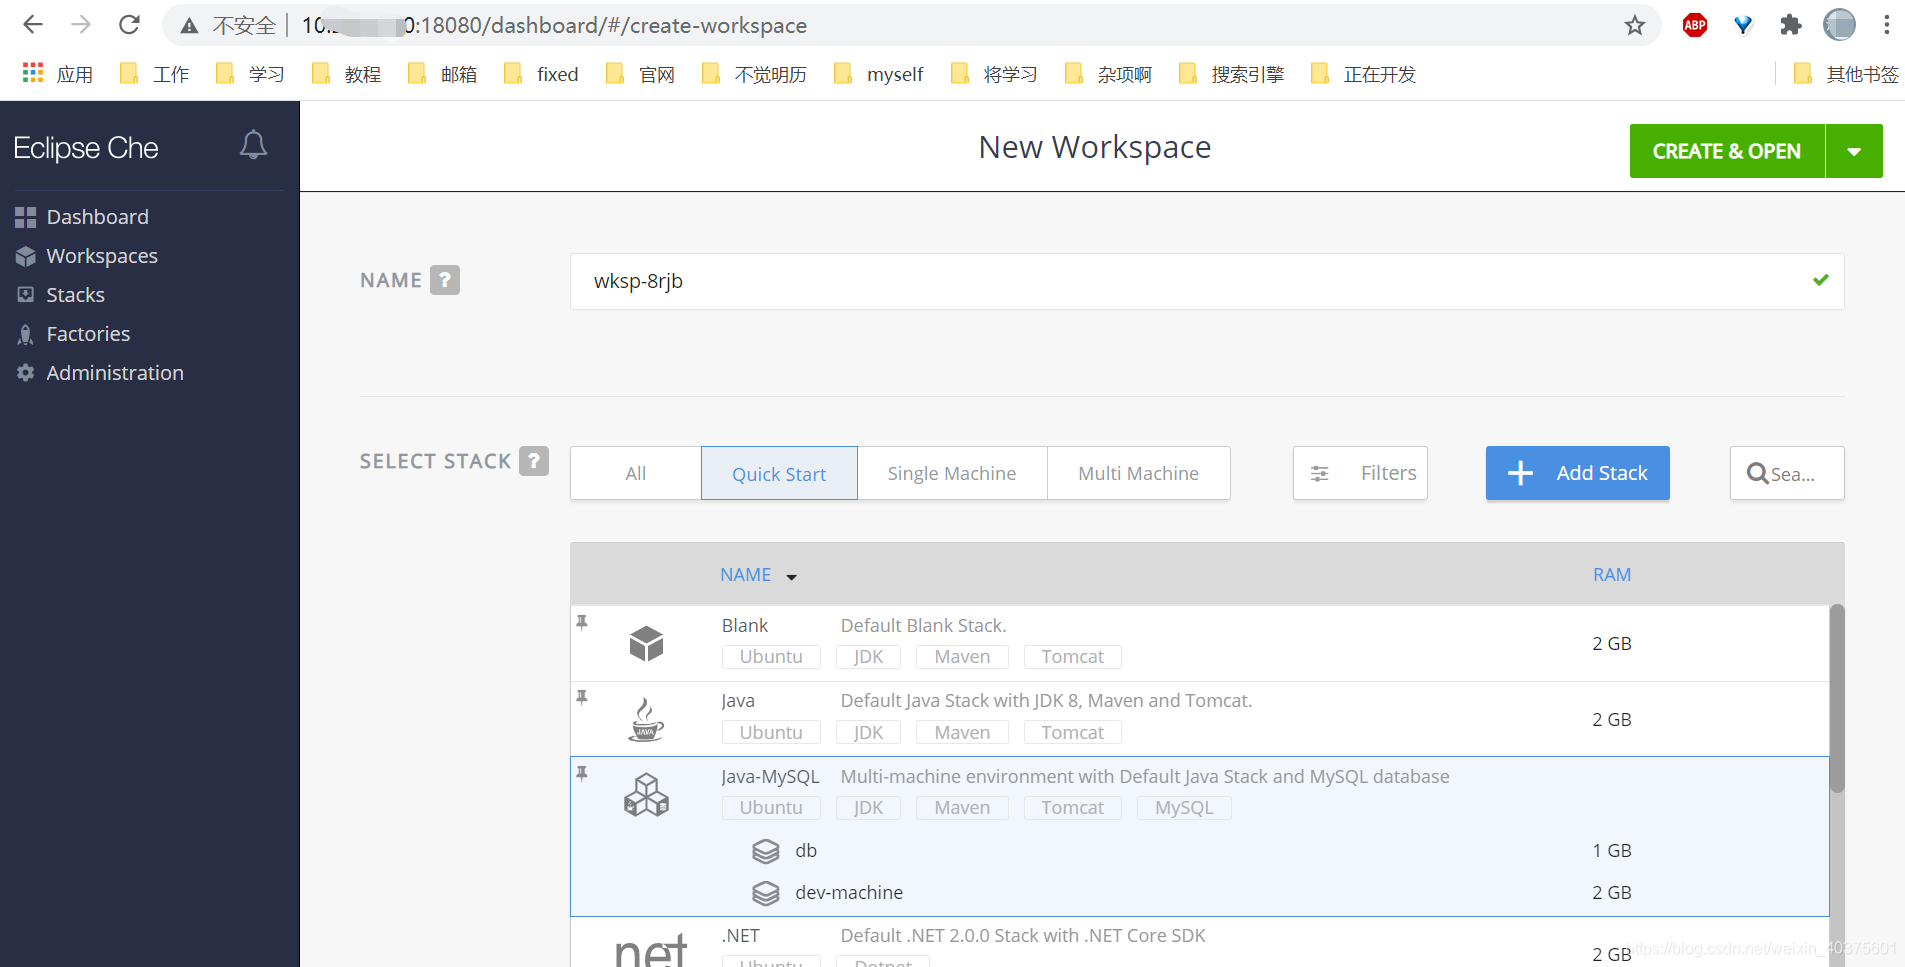Show help for SELECT STACK
Image resolution: width=1905 pixels, height=967 pixels.
click(534, 461)
